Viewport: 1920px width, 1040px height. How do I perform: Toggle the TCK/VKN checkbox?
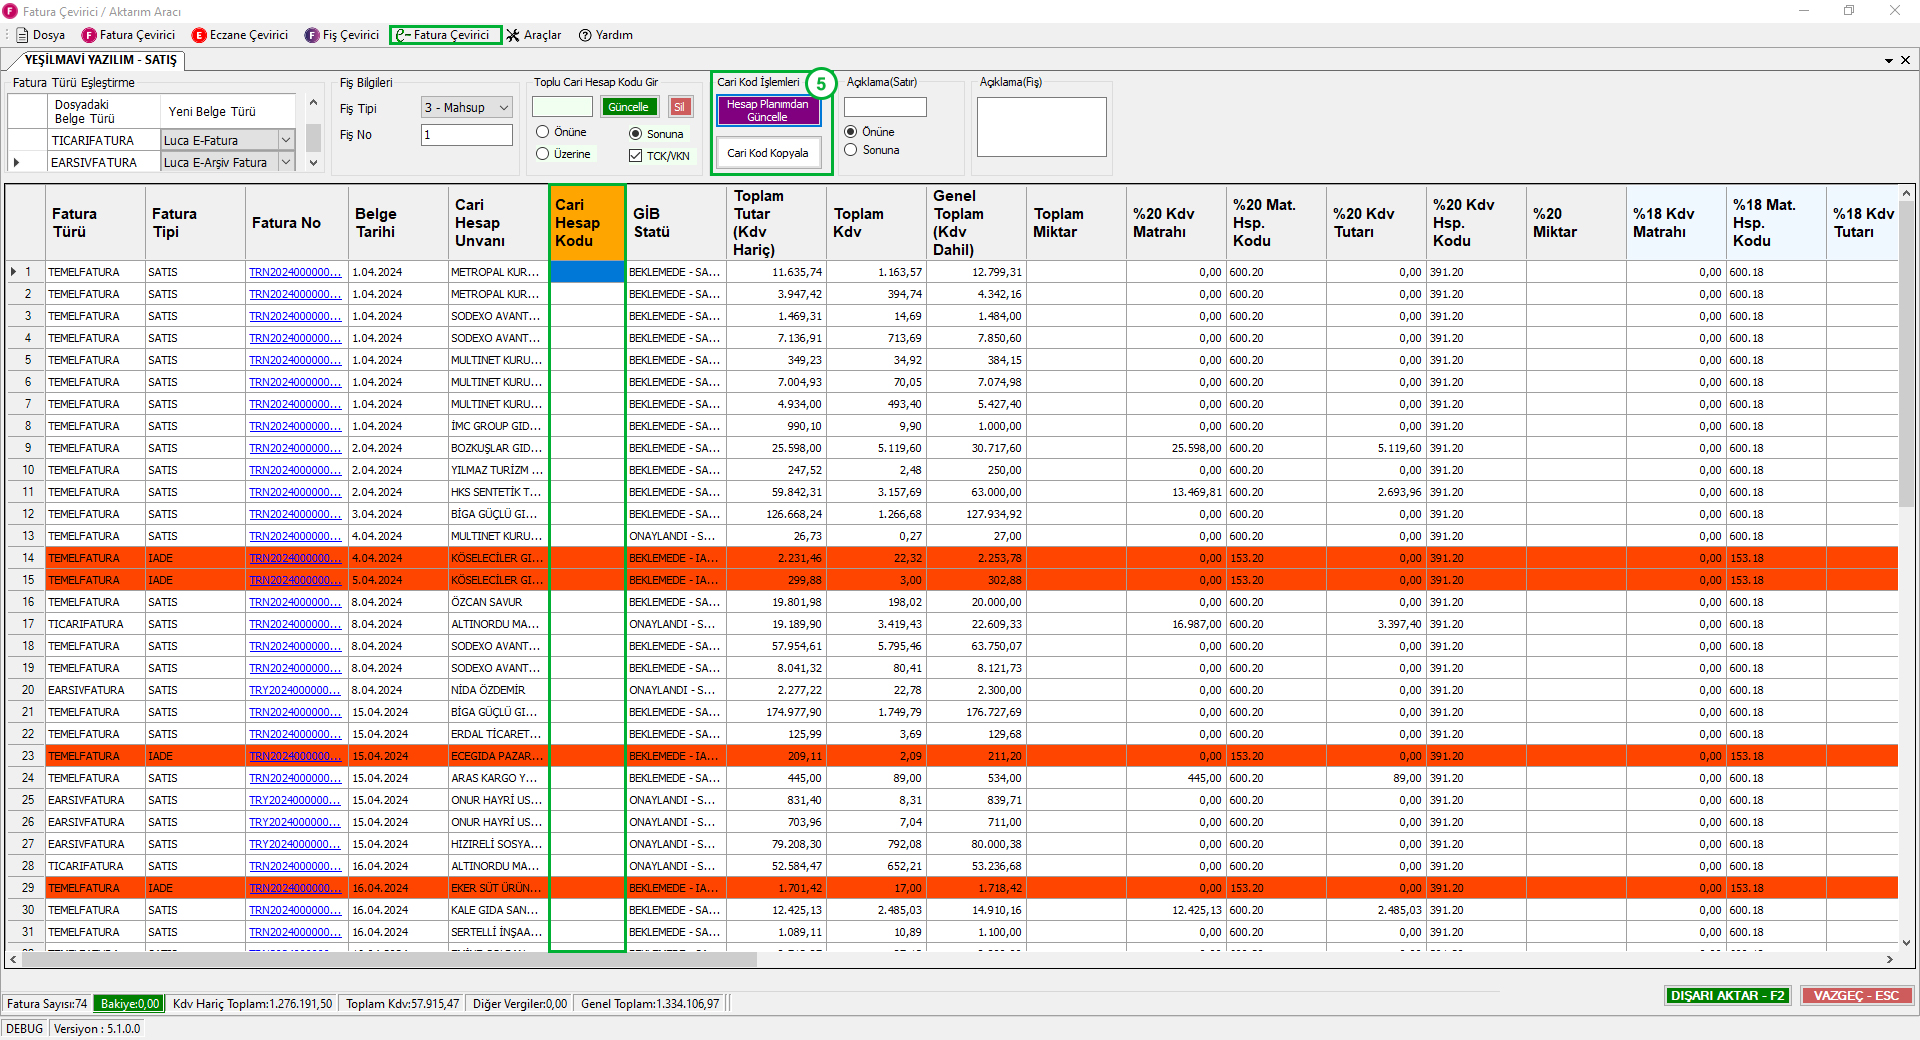point(635,156)
